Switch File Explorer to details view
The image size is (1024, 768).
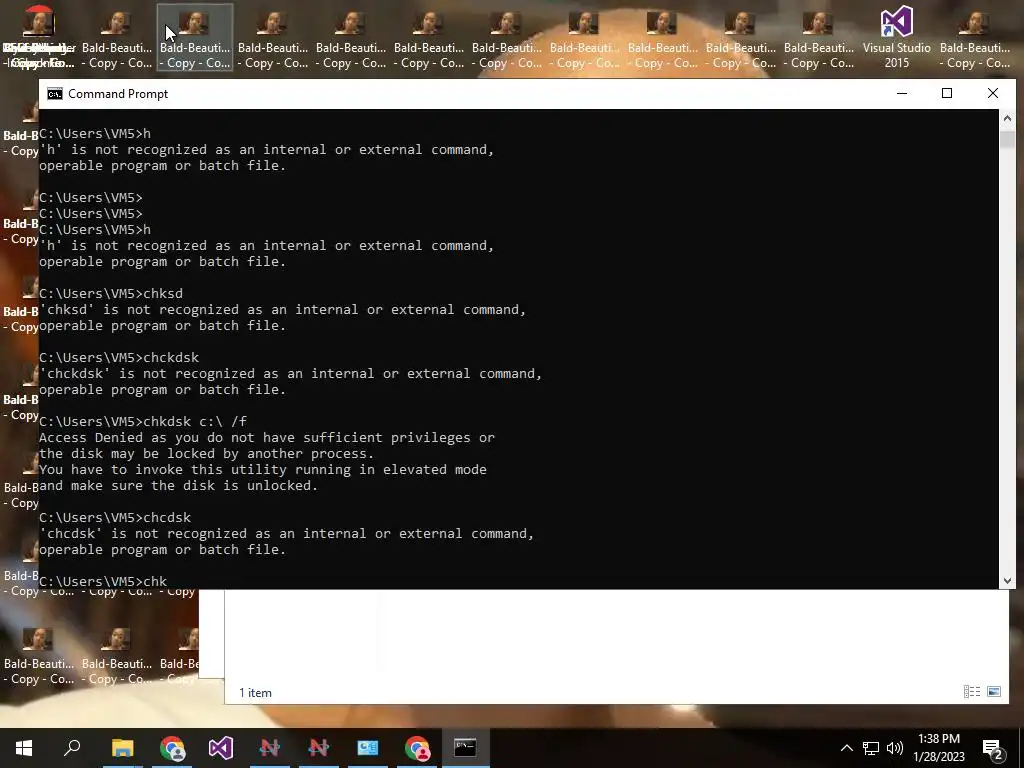pos(972,692)
